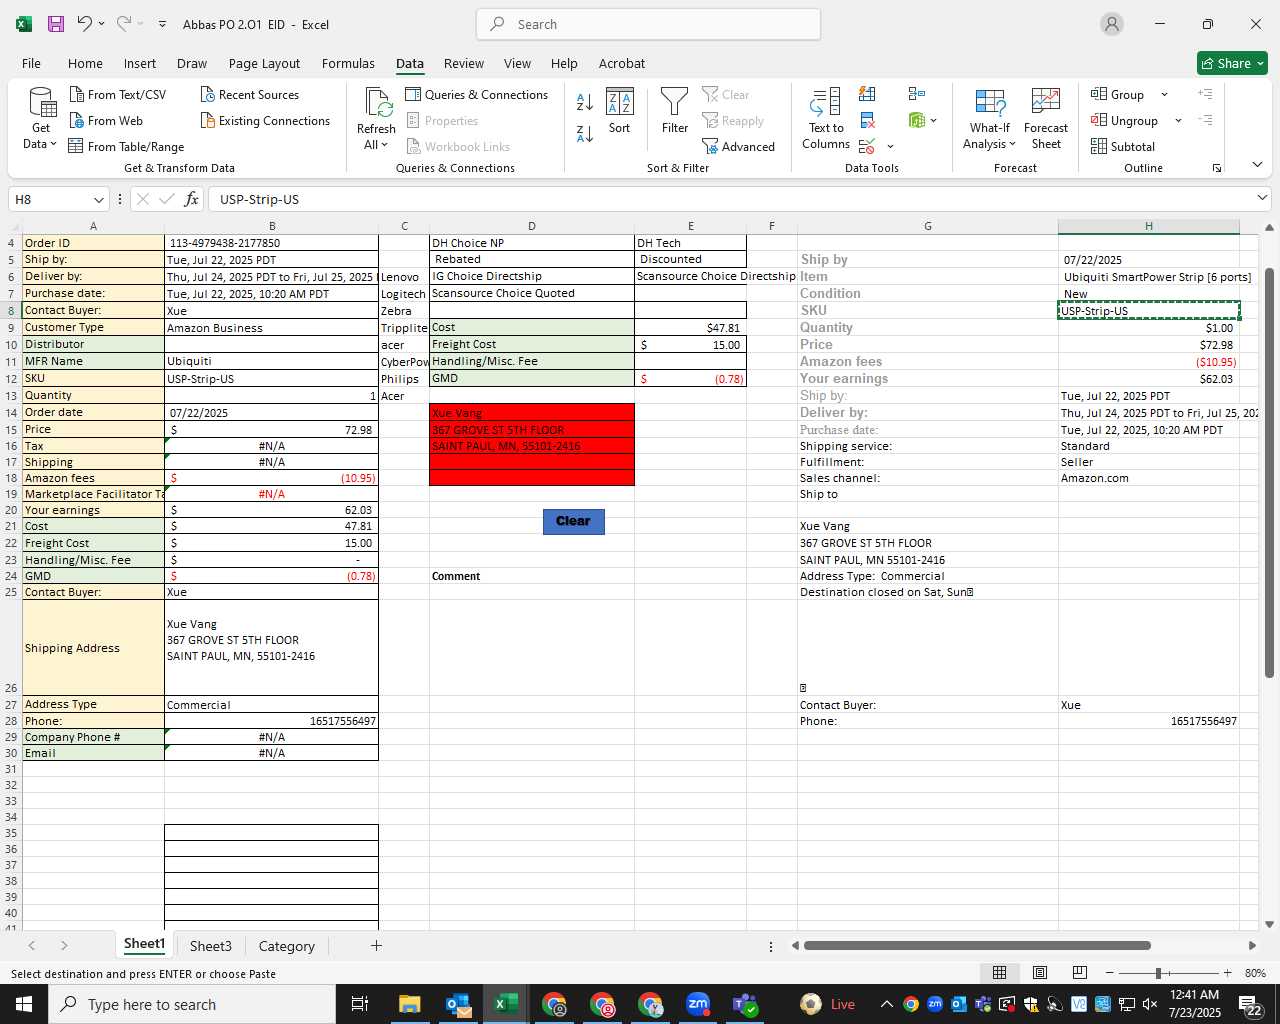
Task: Click the Subtotal button
Action: click(x=1123, y=146)
